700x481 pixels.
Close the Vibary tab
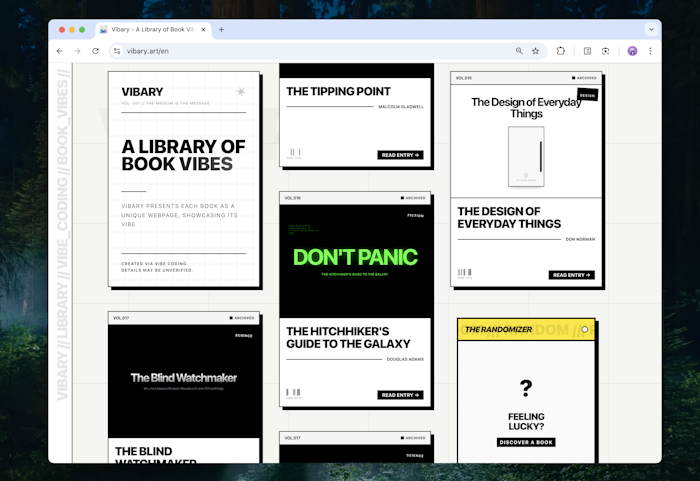click(203, 29)
